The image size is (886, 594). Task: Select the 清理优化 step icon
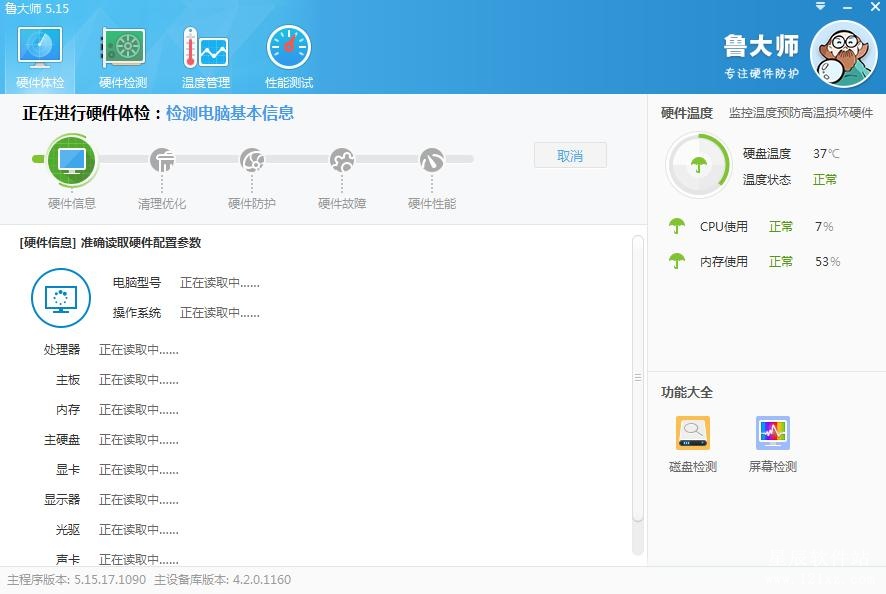[x=162, y=160]
